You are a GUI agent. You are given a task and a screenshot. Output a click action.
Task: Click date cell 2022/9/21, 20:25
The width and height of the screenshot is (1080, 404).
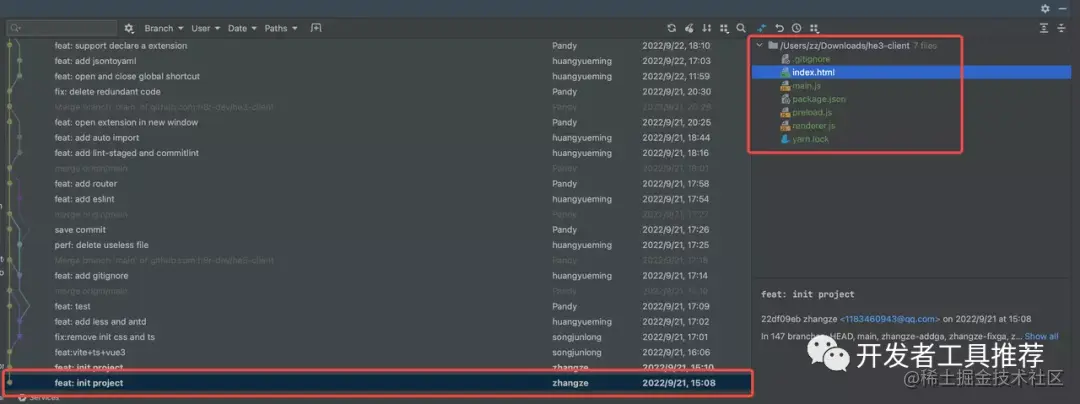(x=676, y=123)
